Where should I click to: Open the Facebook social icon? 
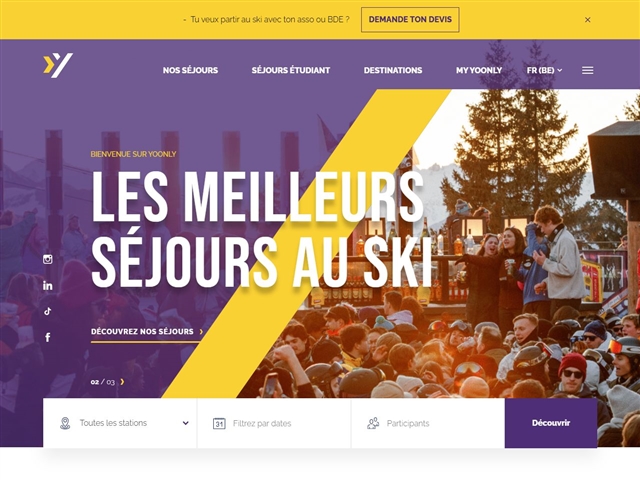pyautogui.click(x=48, y=337)
